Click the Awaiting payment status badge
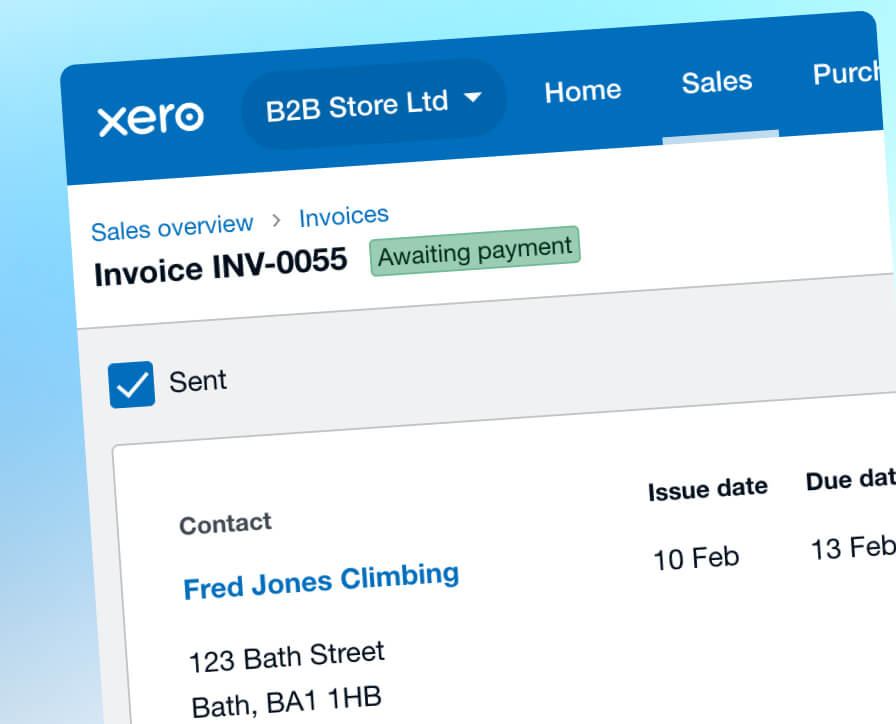The width and height of the screenshot is (896, 724). click(474, 251)
